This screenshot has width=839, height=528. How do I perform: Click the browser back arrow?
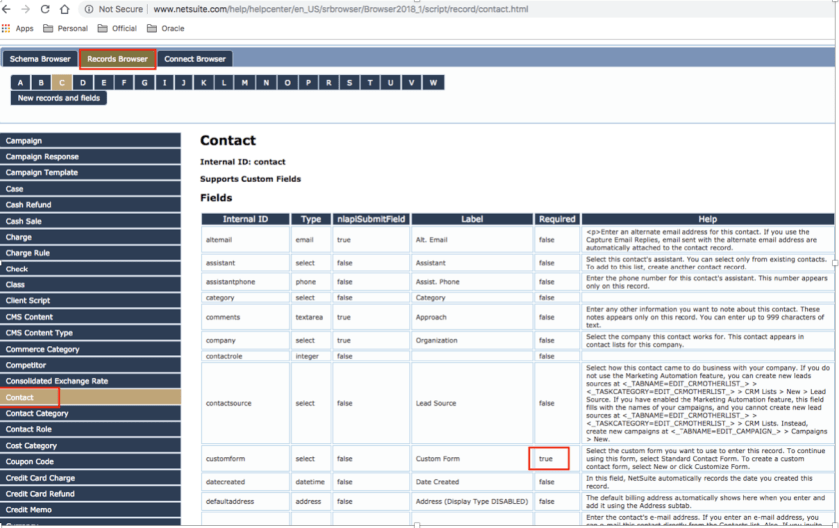pyautogui.click(x=8, y=9)
